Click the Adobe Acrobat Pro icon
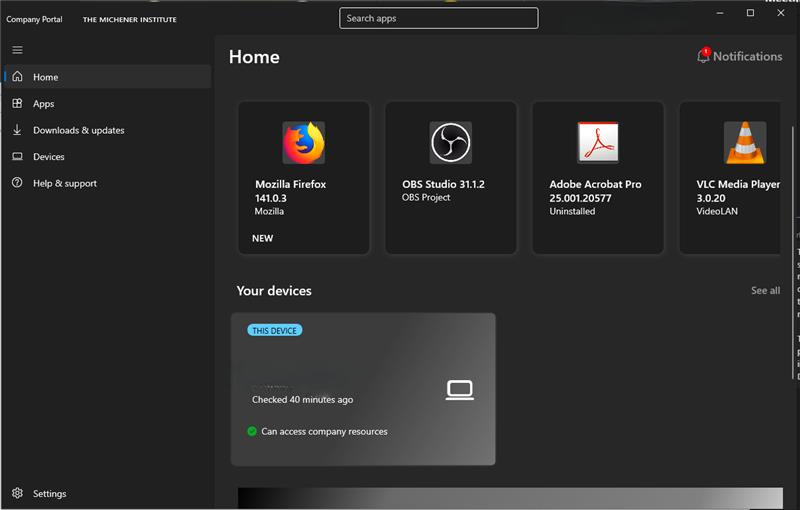 click(x=598, y=142)
